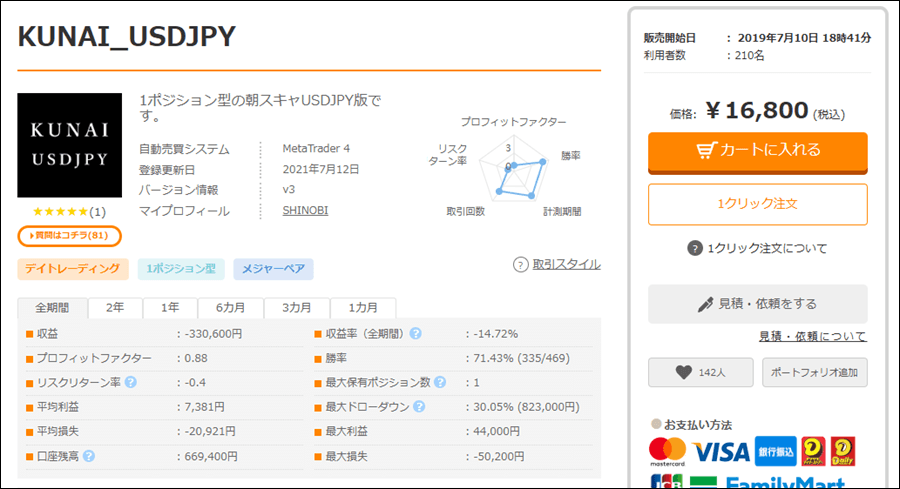Screen dimensions: 900x489
Task: Click the 最大損失 value -50,200円
Action: pos(499,456)
